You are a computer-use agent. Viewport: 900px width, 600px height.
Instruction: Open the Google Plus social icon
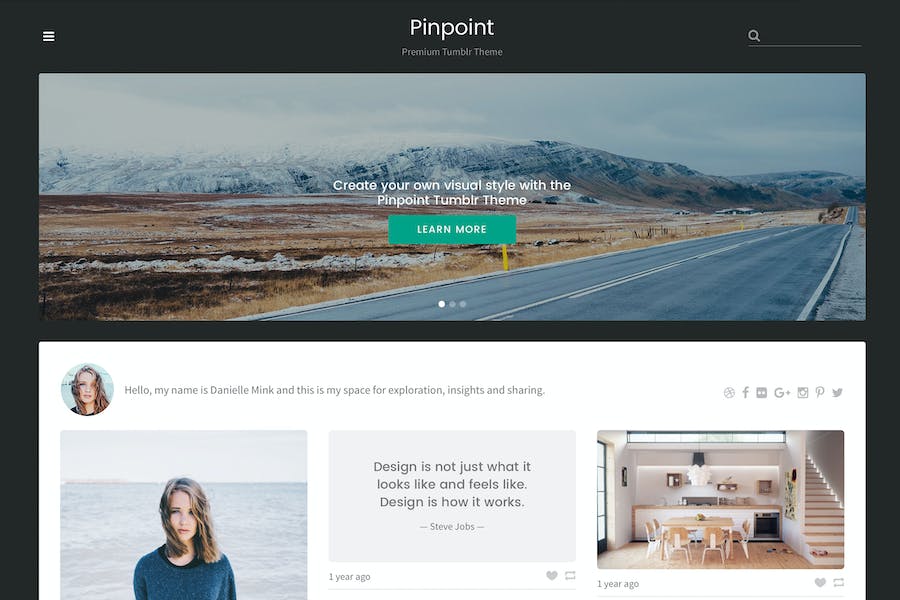click(x=782, y=393)
